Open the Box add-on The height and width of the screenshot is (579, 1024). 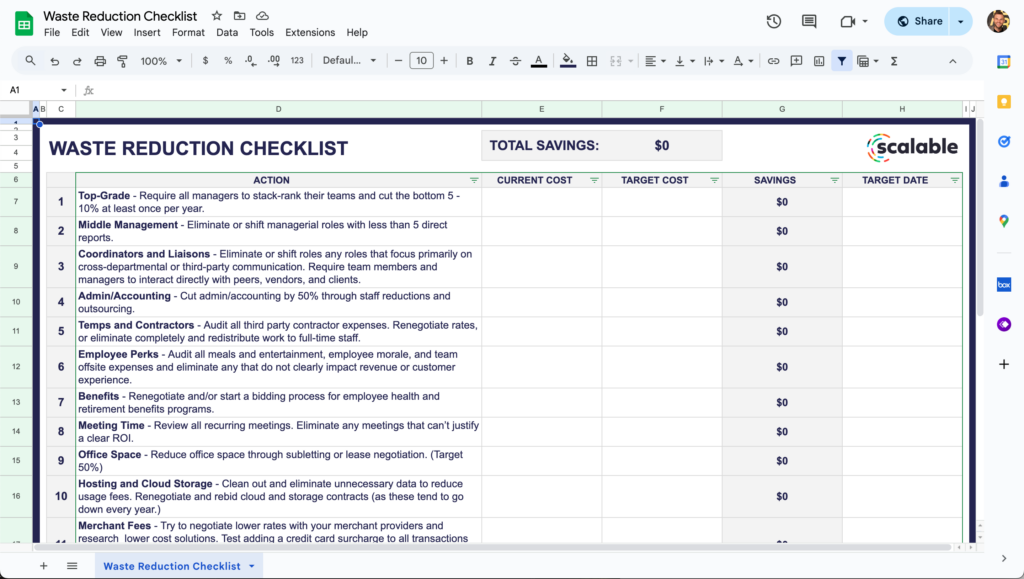click(x=1004, y=285)
